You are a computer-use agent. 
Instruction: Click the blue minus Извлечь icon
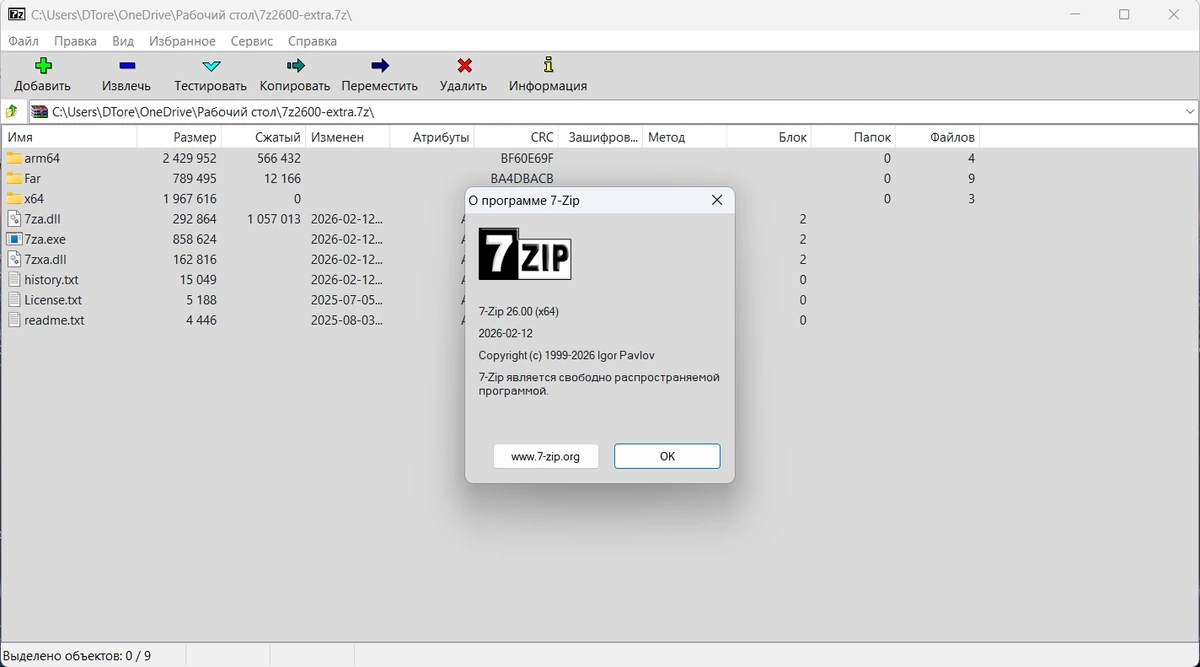point(127,66)
